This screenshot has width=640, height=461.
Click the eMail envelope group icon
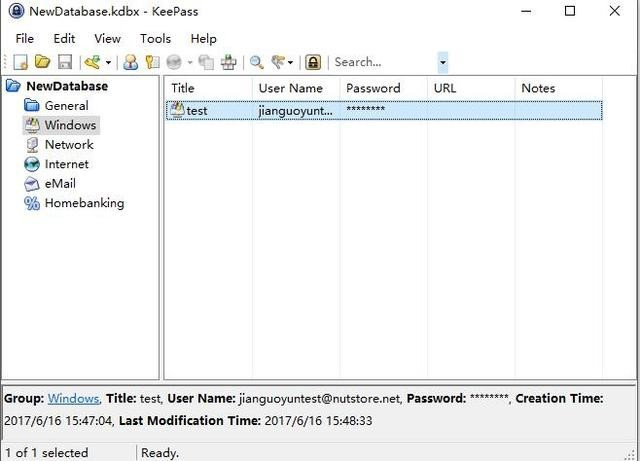[32, 184]
